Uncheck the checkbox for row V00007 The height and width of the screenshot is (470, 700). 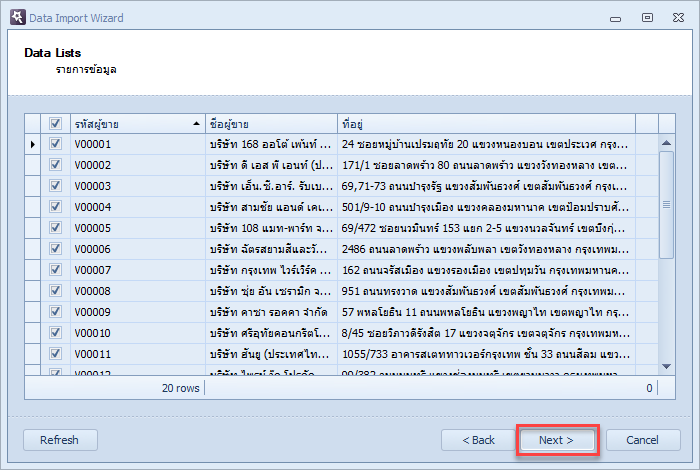coord(55,270)
